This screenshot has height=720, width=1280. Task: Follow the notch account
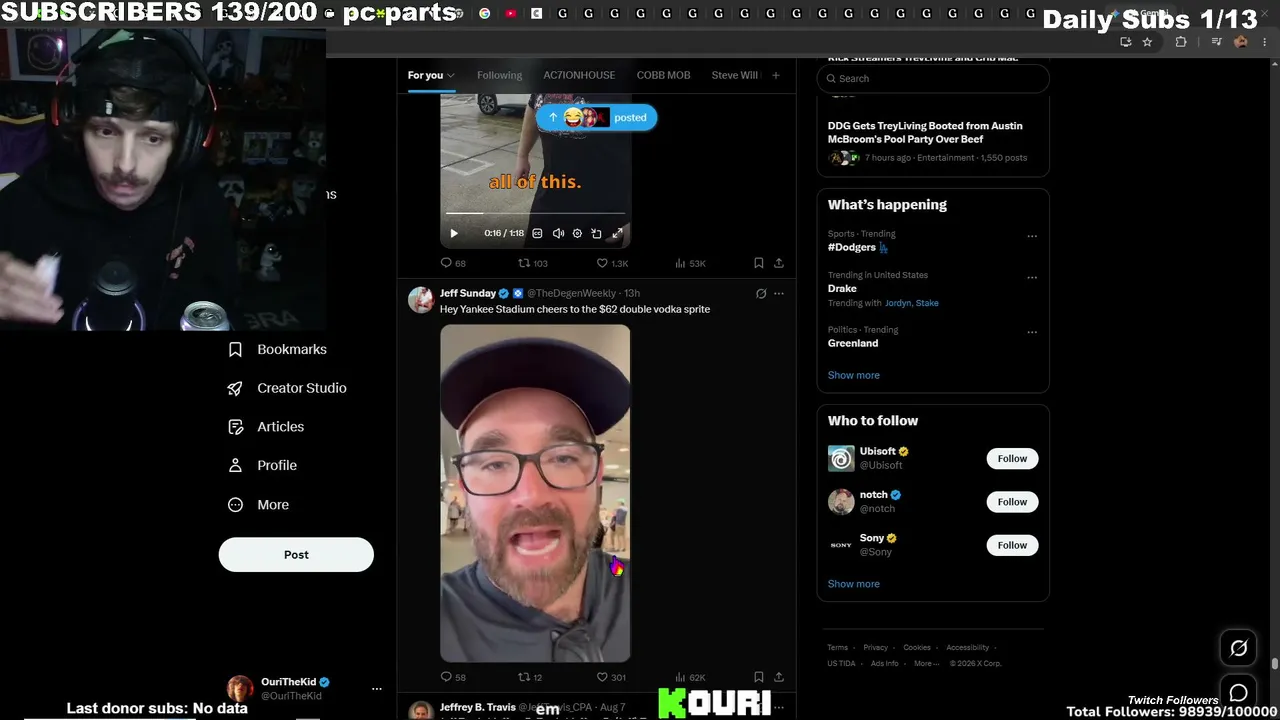coord(1012,502)
